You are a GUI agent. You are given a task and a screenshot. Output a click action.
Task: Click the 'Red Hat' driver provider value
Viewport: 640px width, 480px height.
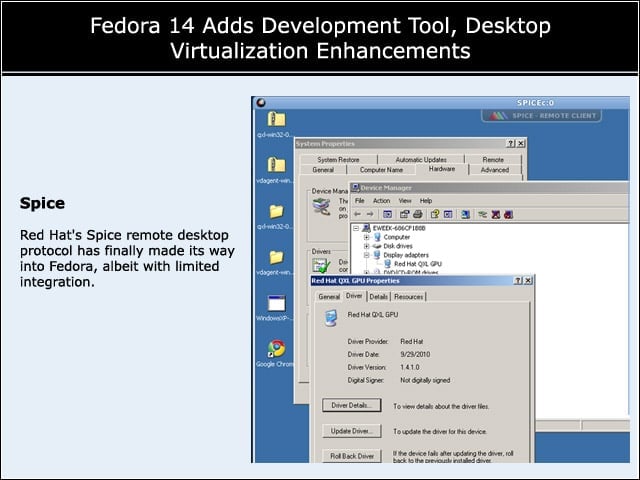pyautogui.click(x=411, y=341)
